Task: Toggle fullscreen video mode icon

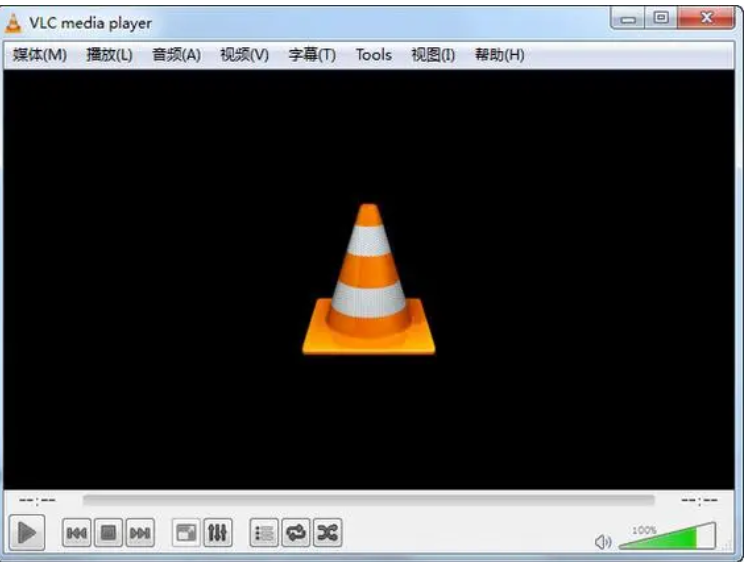Action: (x=186, y=533)
